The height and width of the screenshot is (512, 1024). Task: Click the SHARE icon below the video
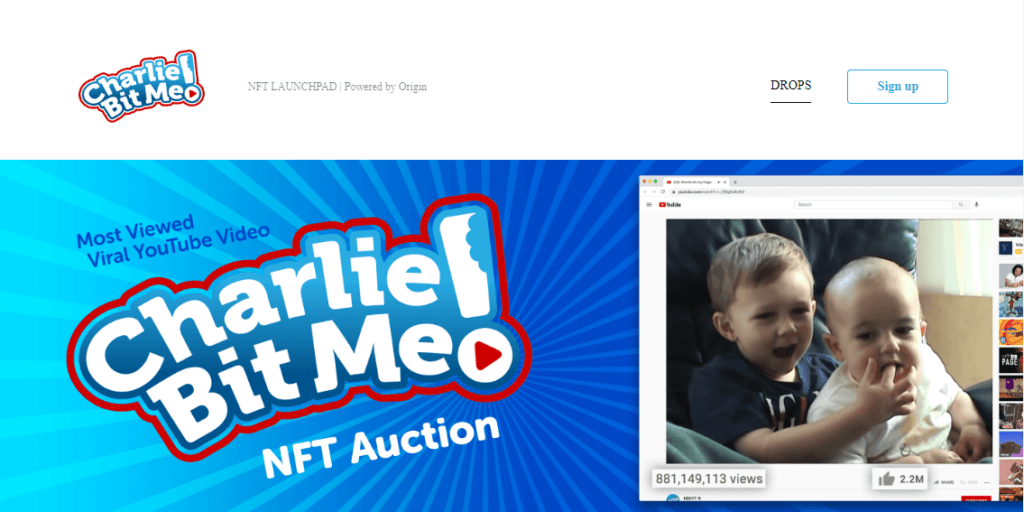938,482
